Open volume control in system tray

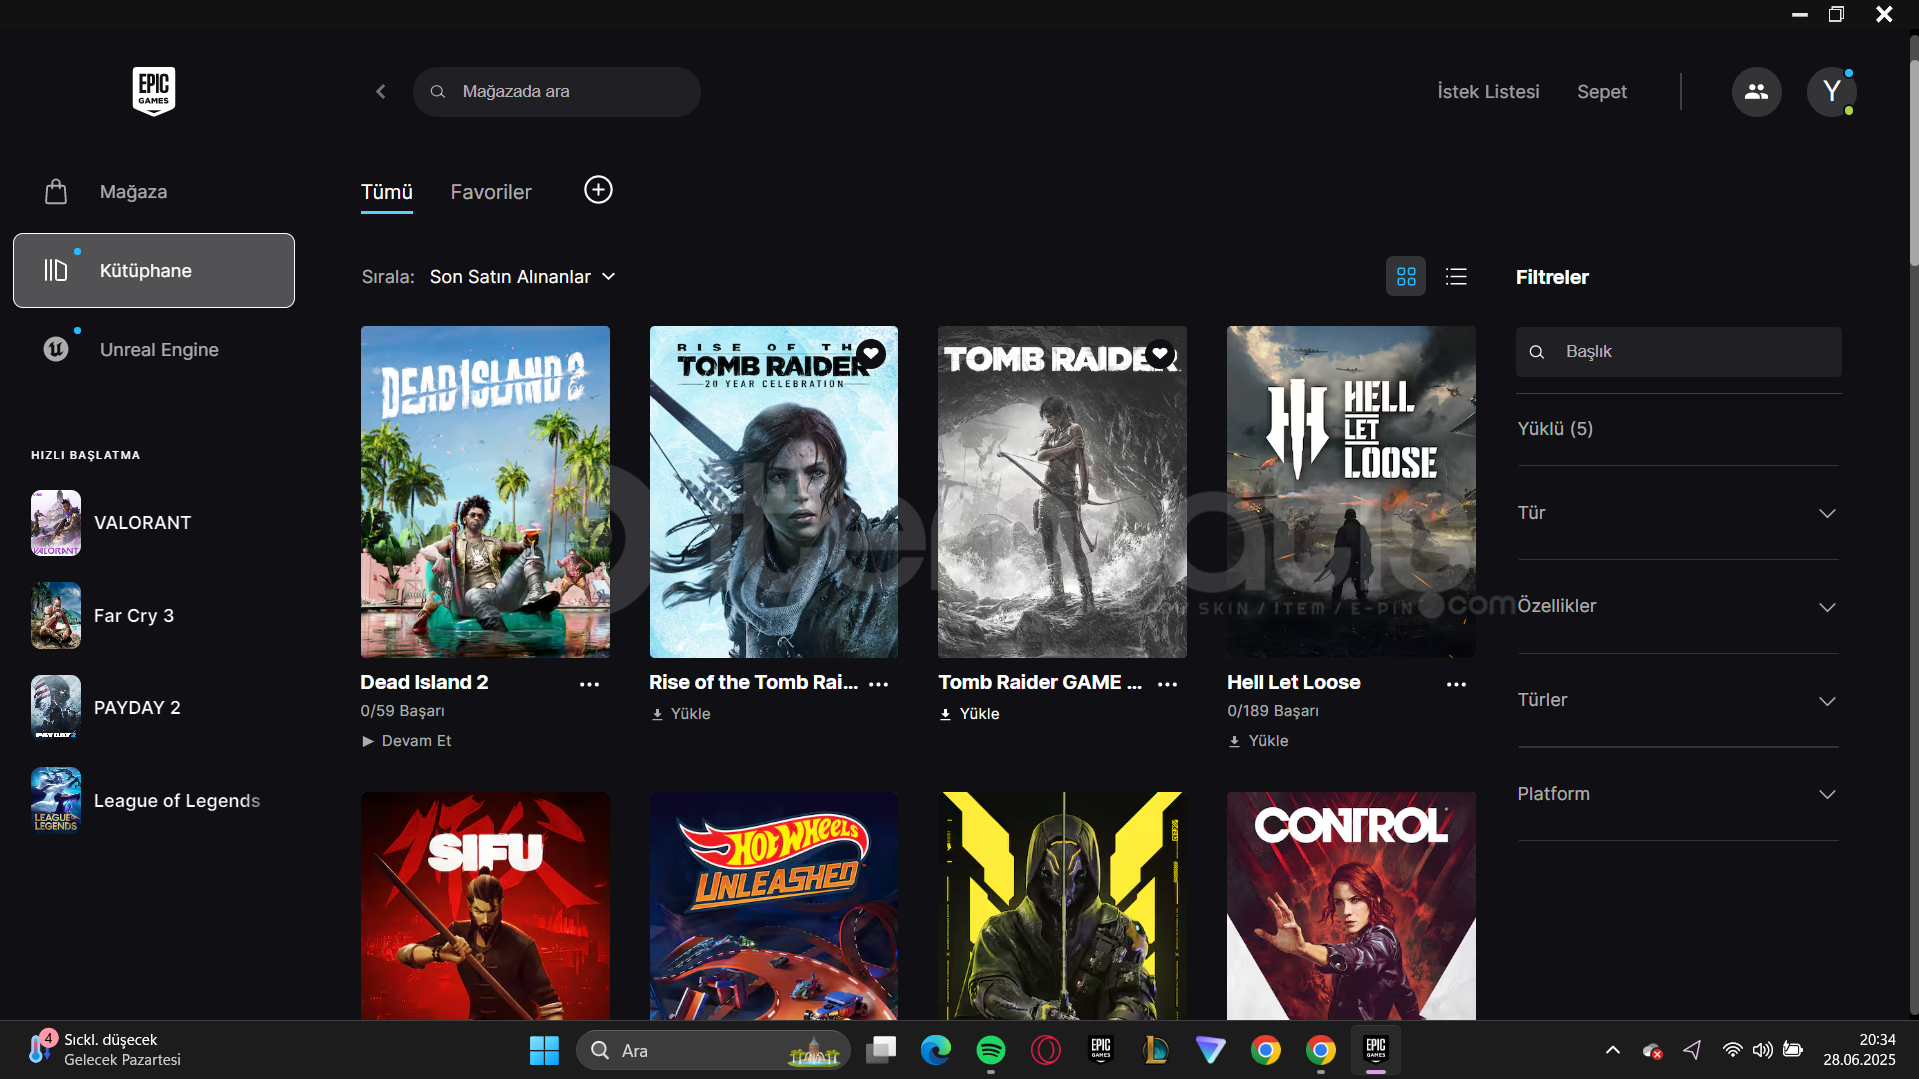pos(1763,1050)
